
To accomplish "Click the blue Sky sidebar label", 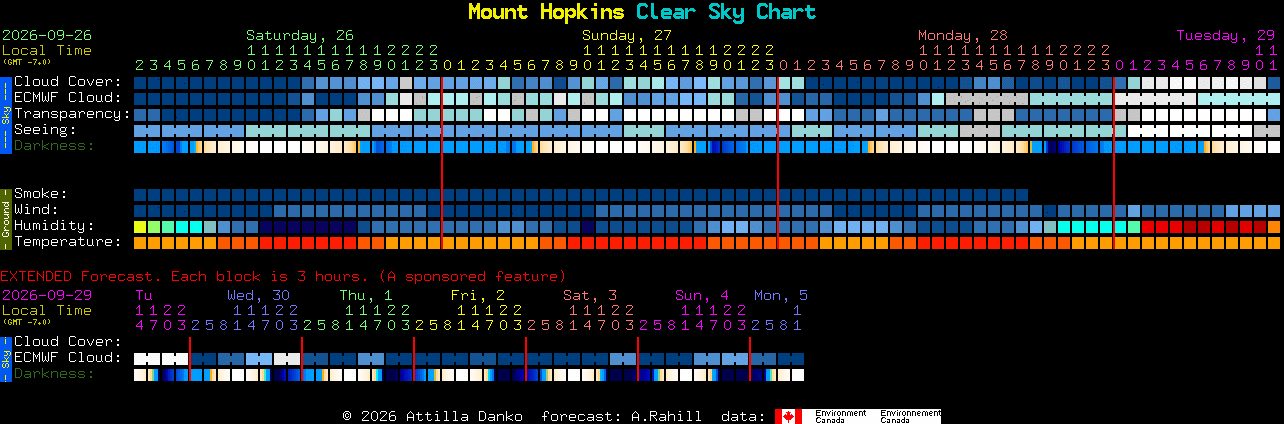I will coord(5,113).
